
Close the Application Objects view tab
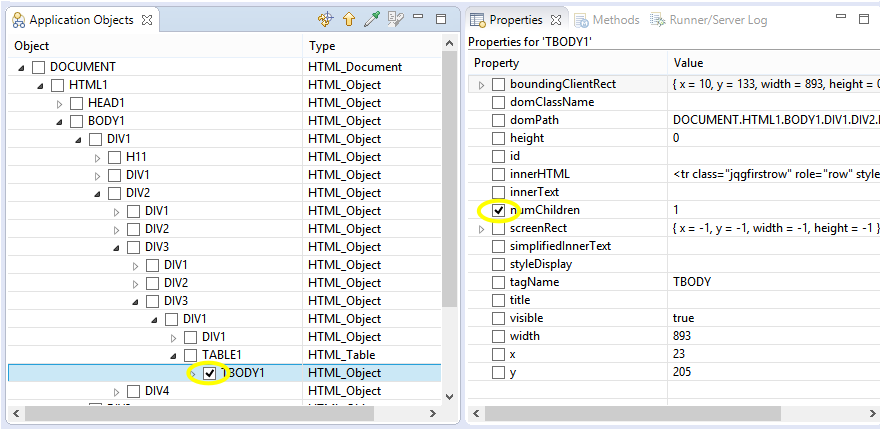(x=145, y=20)
